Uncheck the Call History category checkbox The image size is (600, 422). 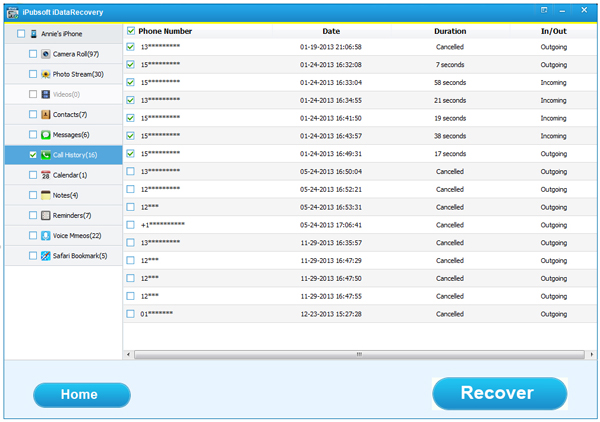pyautogui.click(x=33, y=155)
